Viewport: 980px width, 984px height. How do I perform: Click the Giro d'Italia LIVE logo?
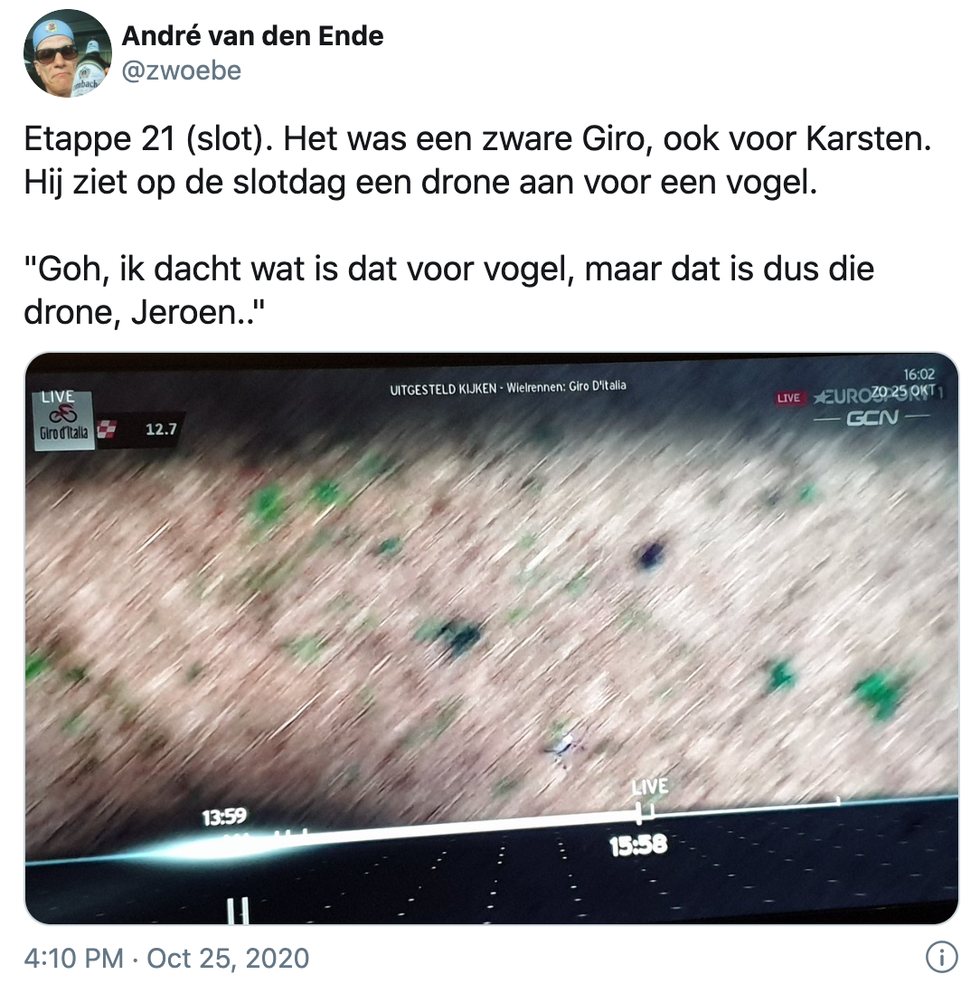(63, 420)
